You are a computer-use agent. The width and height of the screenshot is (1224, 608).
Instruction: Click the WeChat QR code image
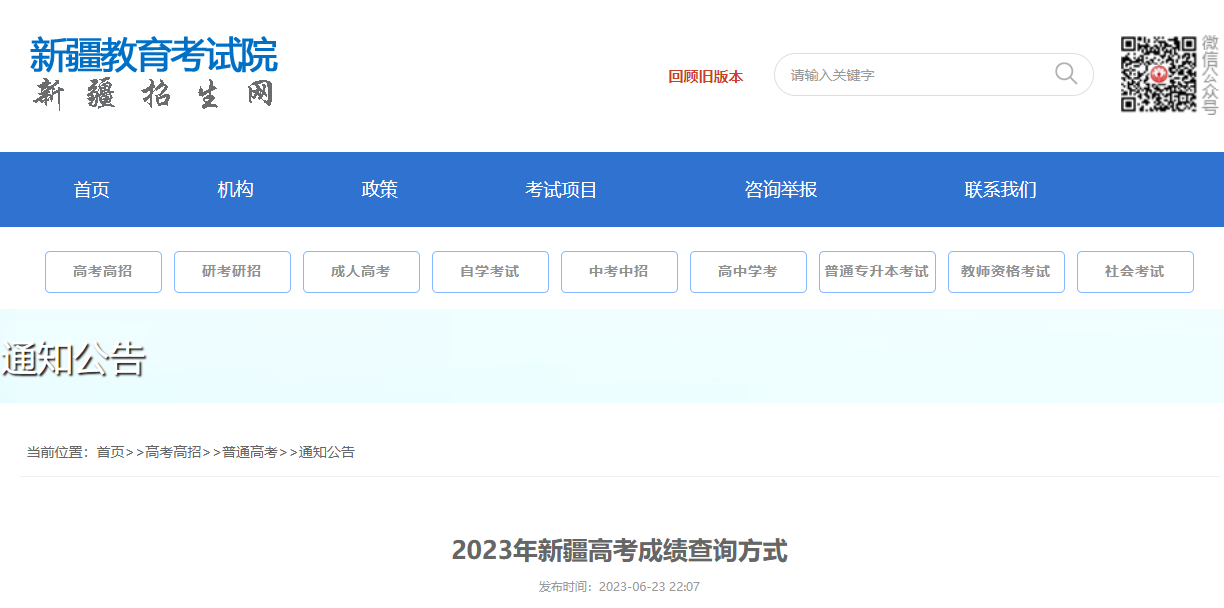tap(1158, 74)
